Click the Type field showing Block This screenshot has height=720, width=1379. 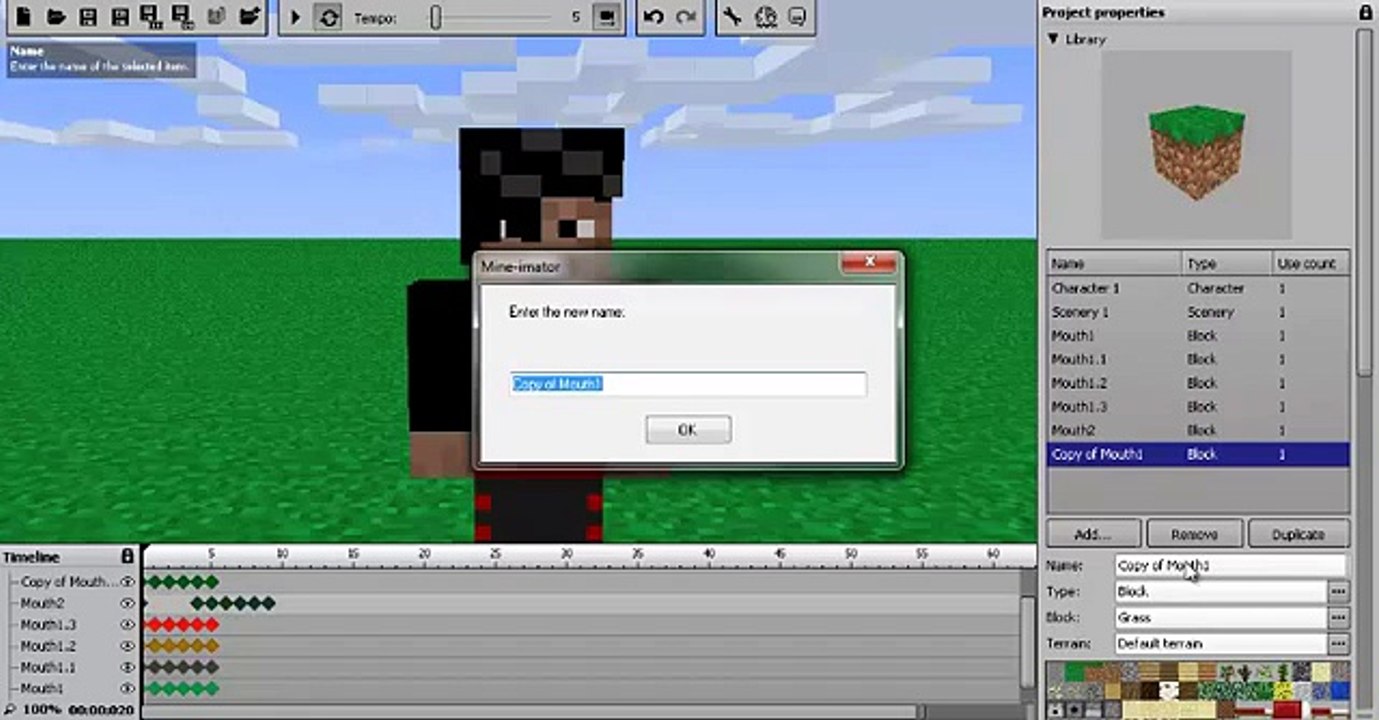(1220, 592)
